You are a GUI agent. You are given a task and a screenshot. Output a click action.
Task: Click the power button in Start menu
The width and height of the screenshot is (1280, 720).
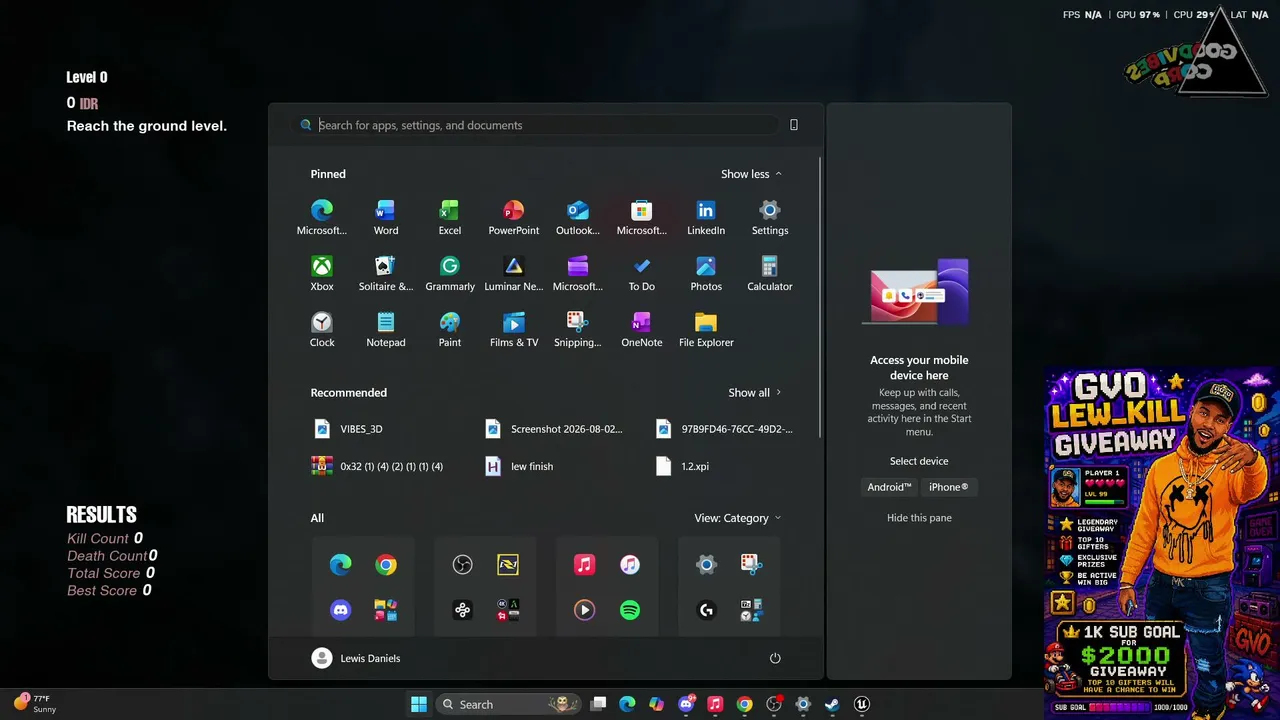coord(775,658)
